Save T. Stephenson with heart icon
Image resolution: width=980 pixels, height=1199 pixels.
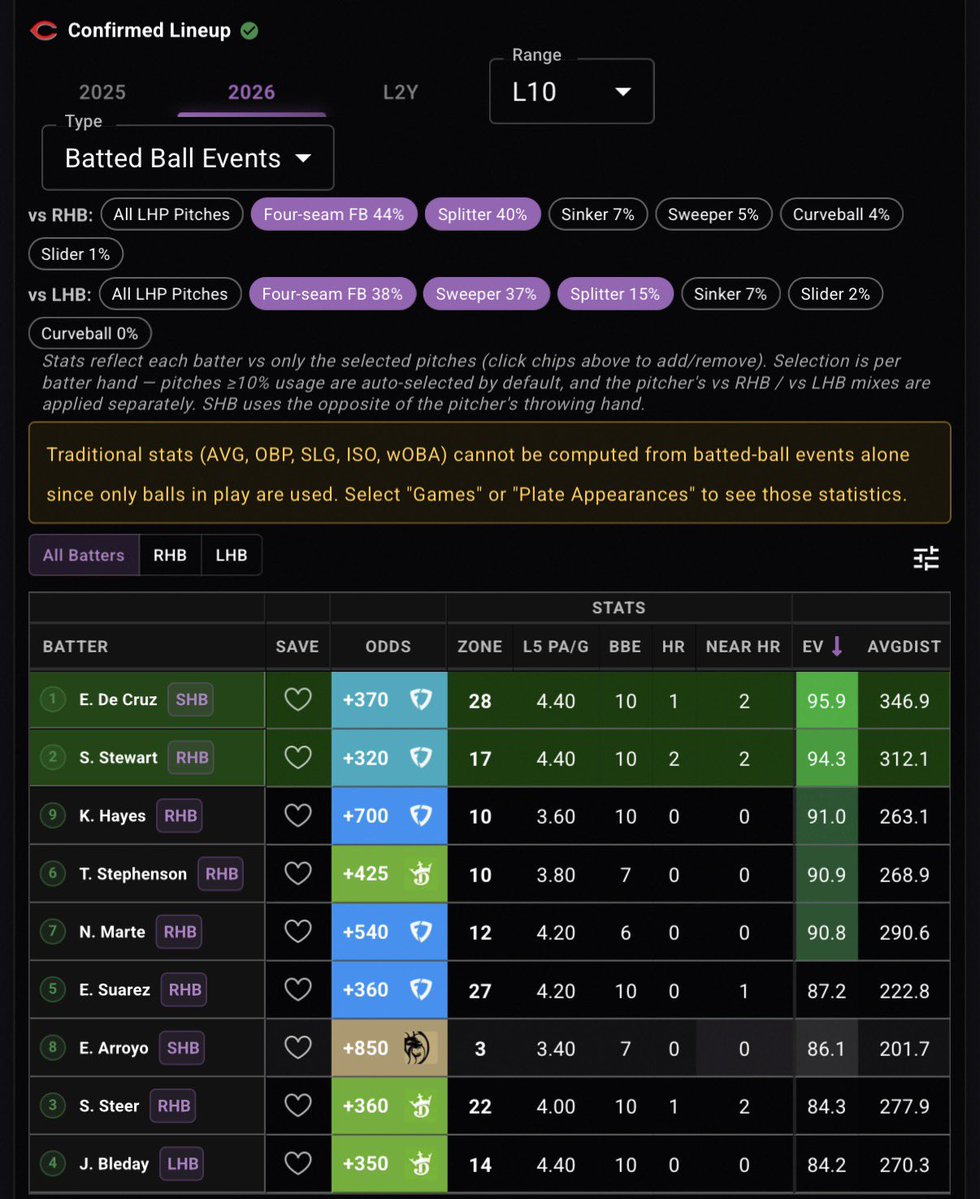298,873
